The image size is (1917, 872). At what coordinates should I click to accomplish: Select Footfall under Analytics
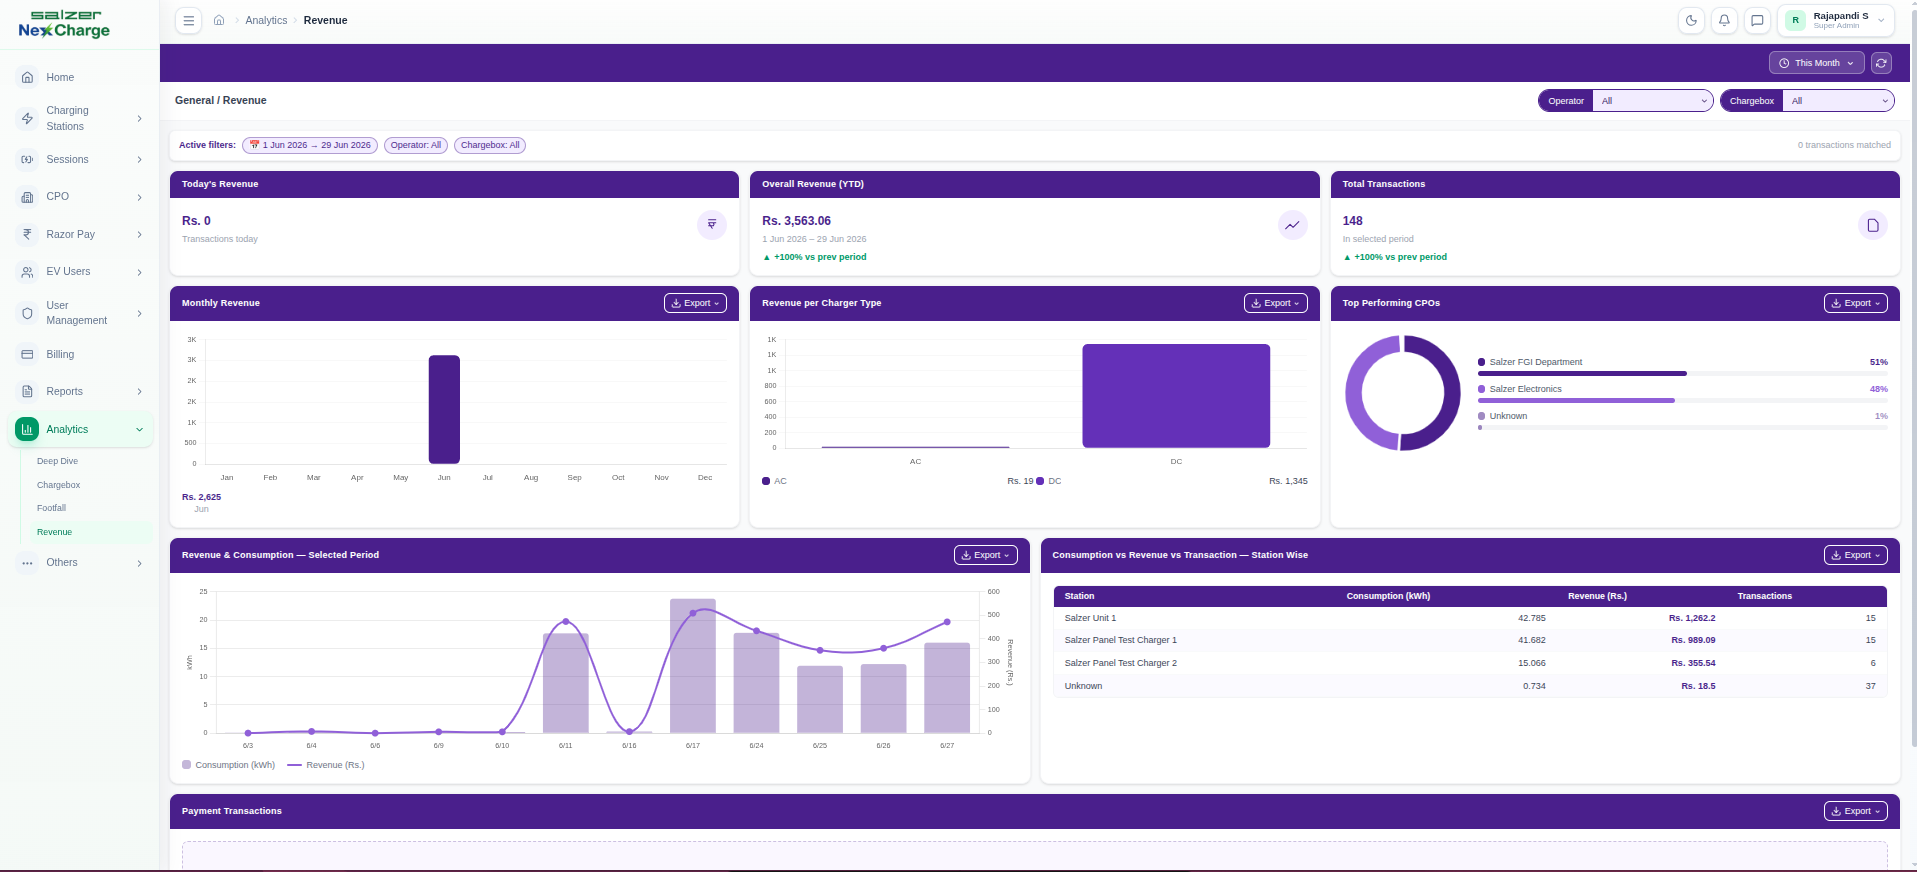point(51,508)
